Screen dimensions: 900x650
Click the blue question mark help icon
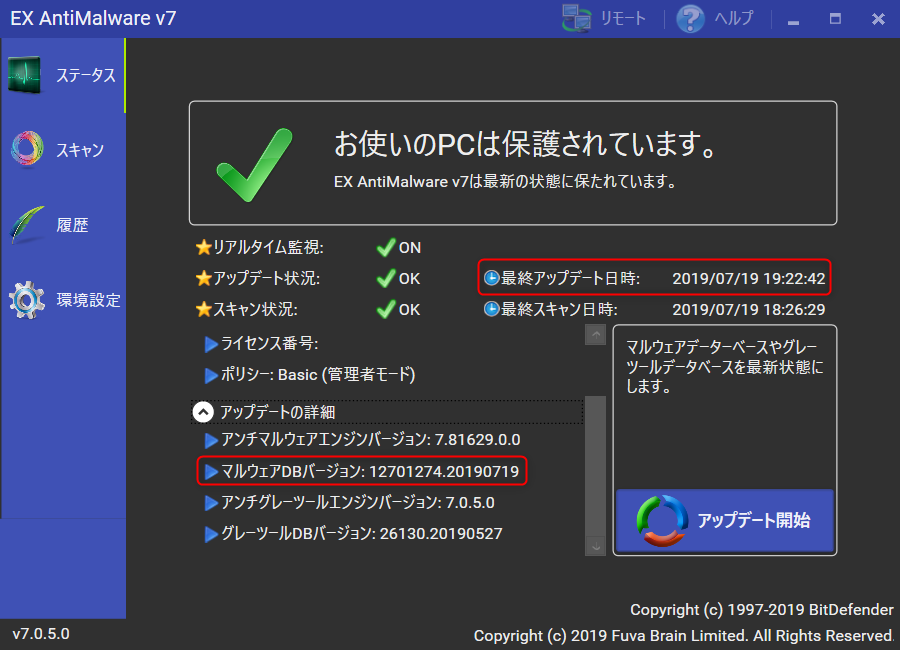690,18
